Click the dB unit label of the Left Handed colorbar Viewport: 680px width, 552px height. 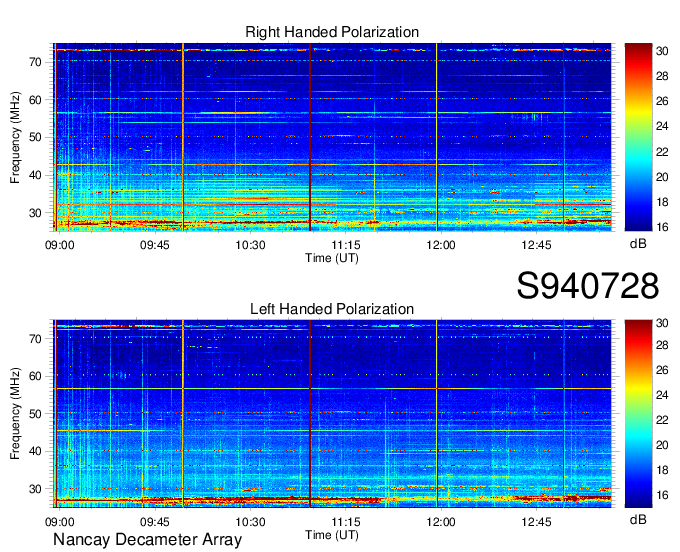638,519
